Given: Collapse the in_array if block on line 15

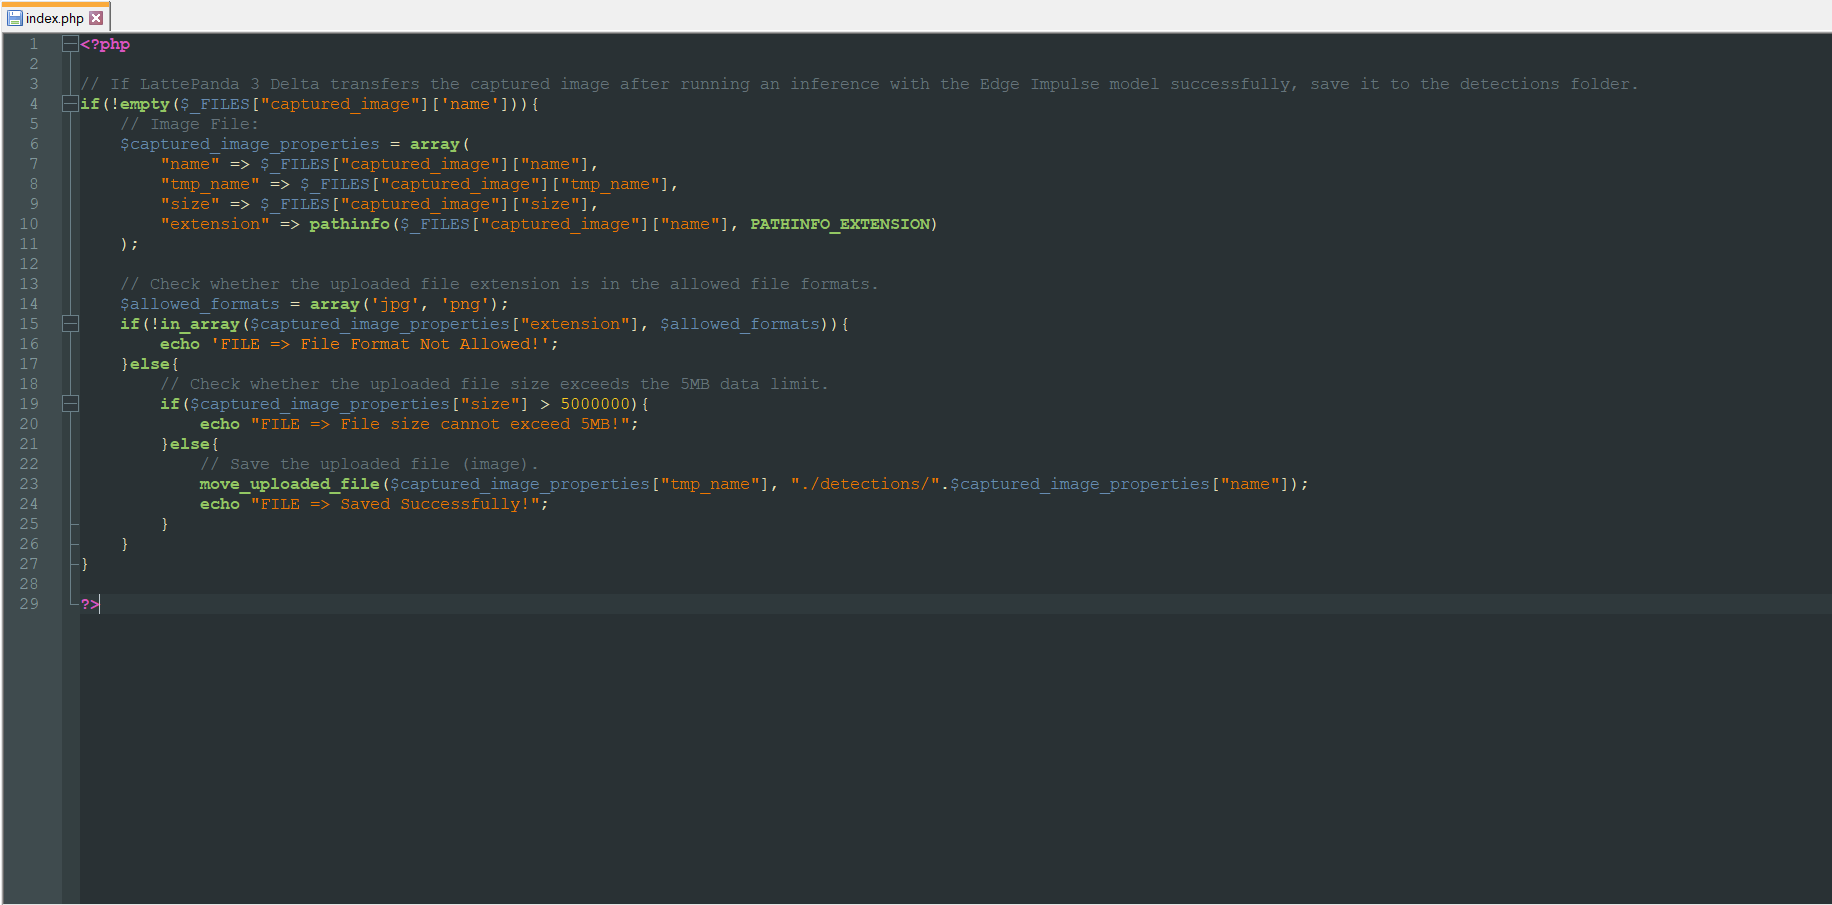Looking at the screenshot, I should [x=70, y=324].
